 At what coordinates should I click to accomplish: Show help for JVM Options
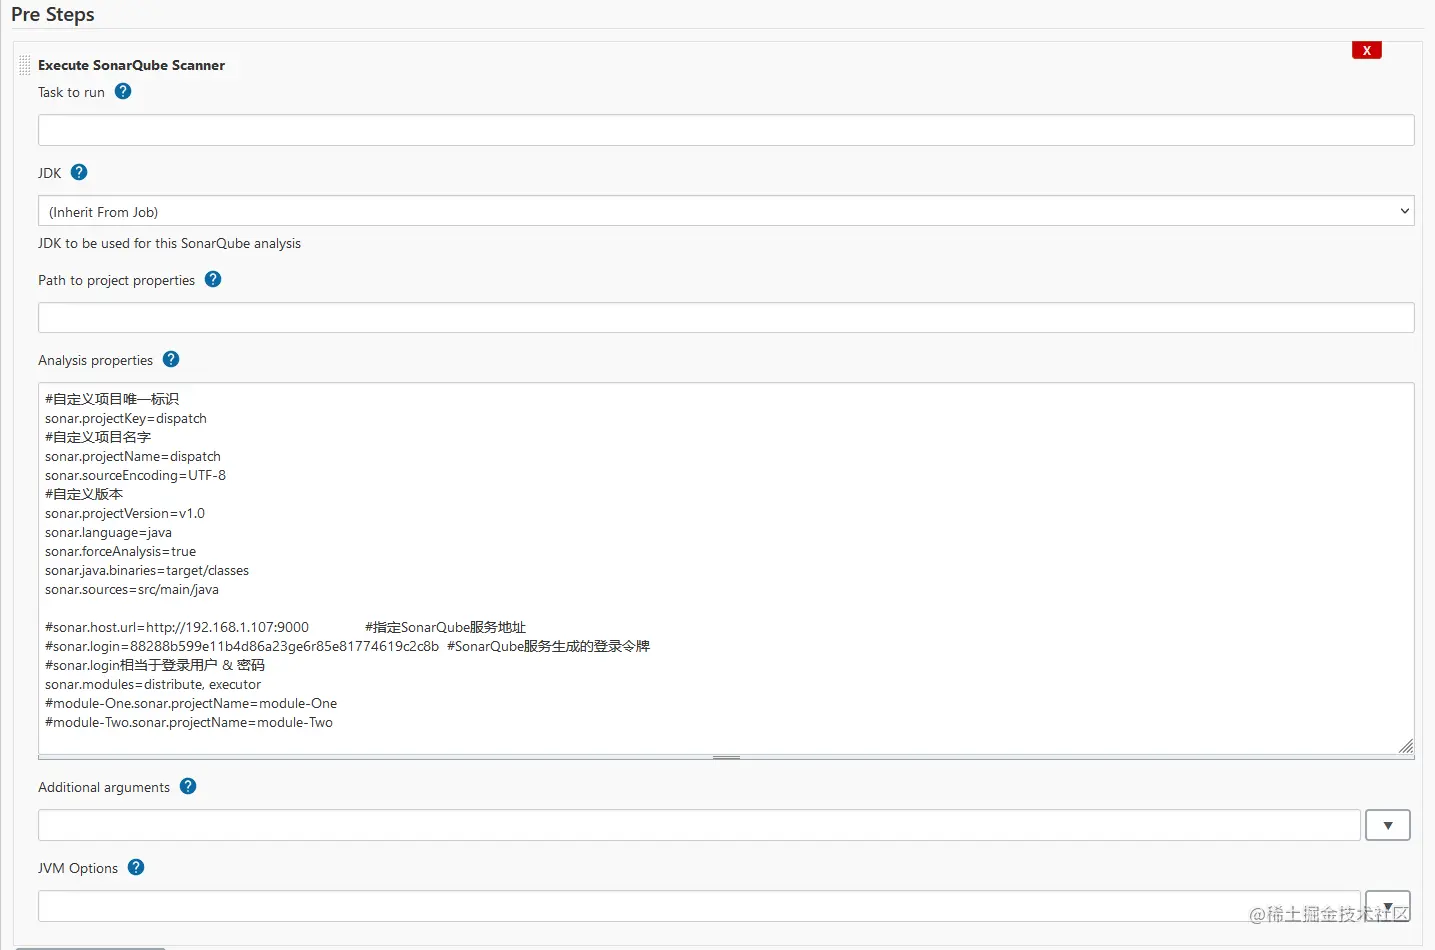pyautogui.click(x=136, y=867)
